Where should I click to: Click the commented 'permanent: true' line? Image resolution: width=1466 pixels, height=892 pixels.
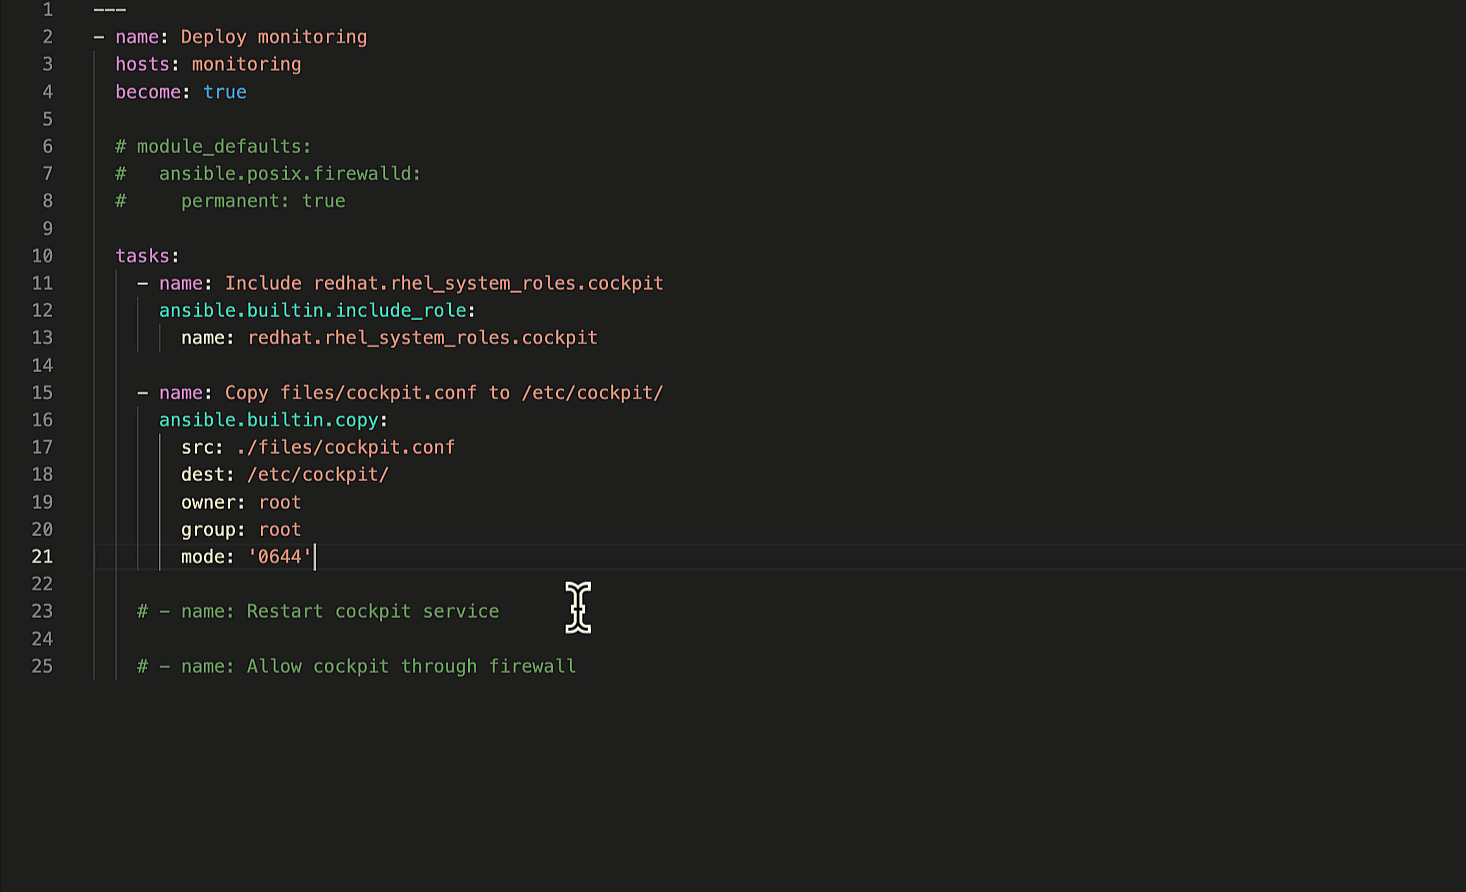pyautogui.click(x=263, y=201)
